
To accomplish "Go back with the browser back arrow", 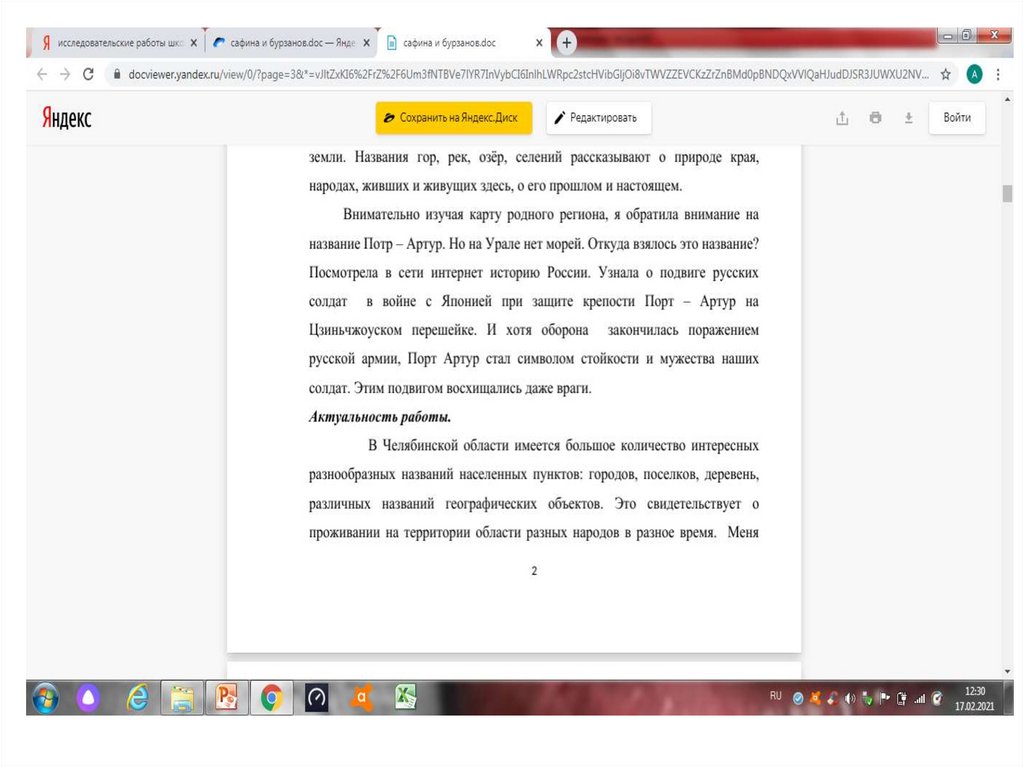I will point(42,74).
